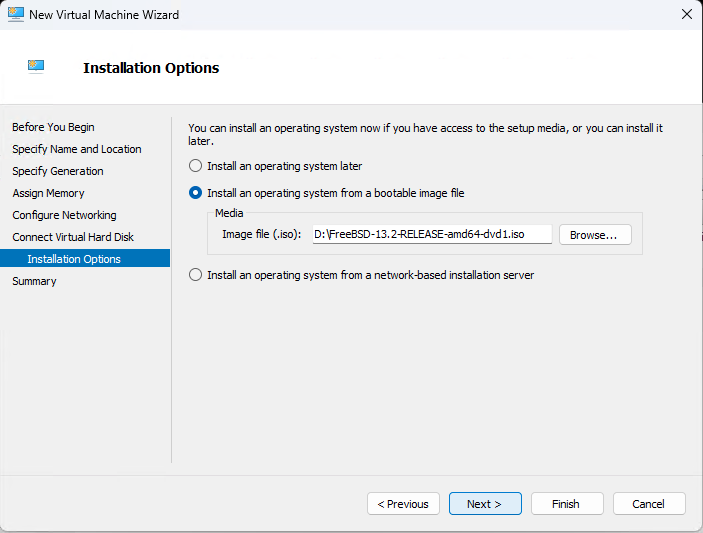Click the Image file (.iso) label
The width and height of the screenshot is (703, 533).
point(262,234)
